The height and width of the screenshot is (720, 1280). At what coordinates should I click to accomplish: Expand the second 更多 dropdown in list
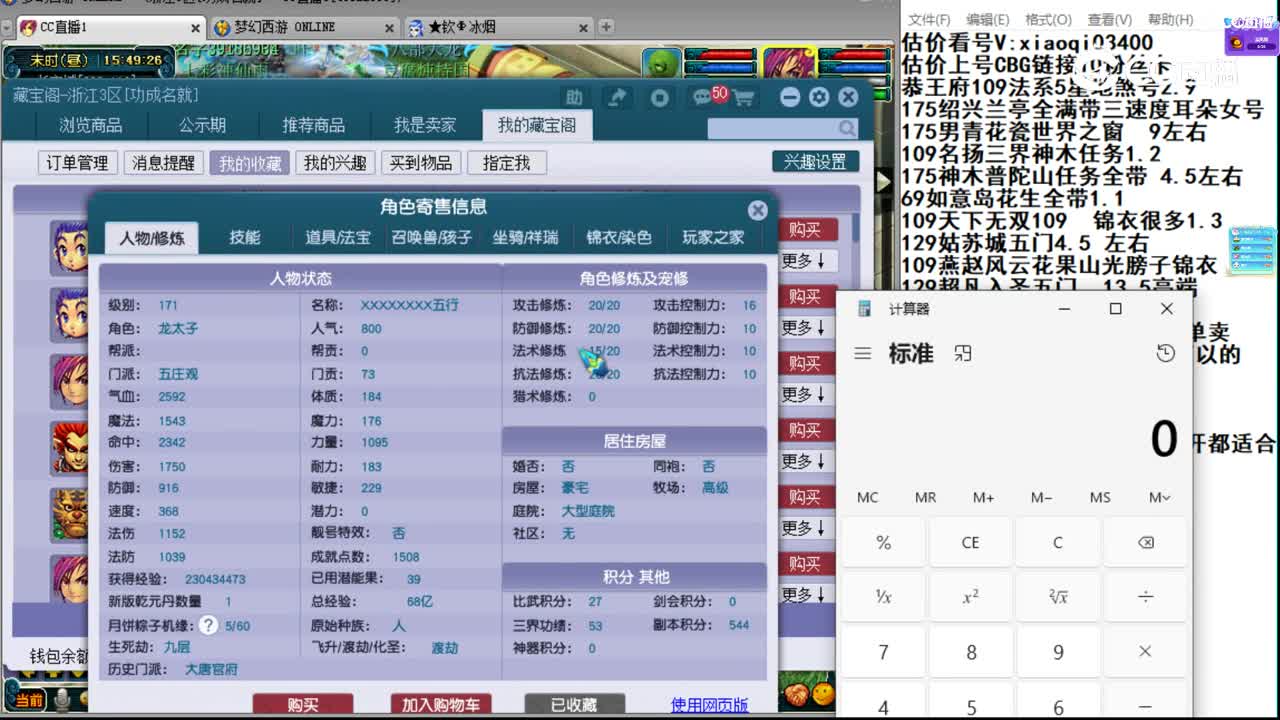[x=805, y=328]
